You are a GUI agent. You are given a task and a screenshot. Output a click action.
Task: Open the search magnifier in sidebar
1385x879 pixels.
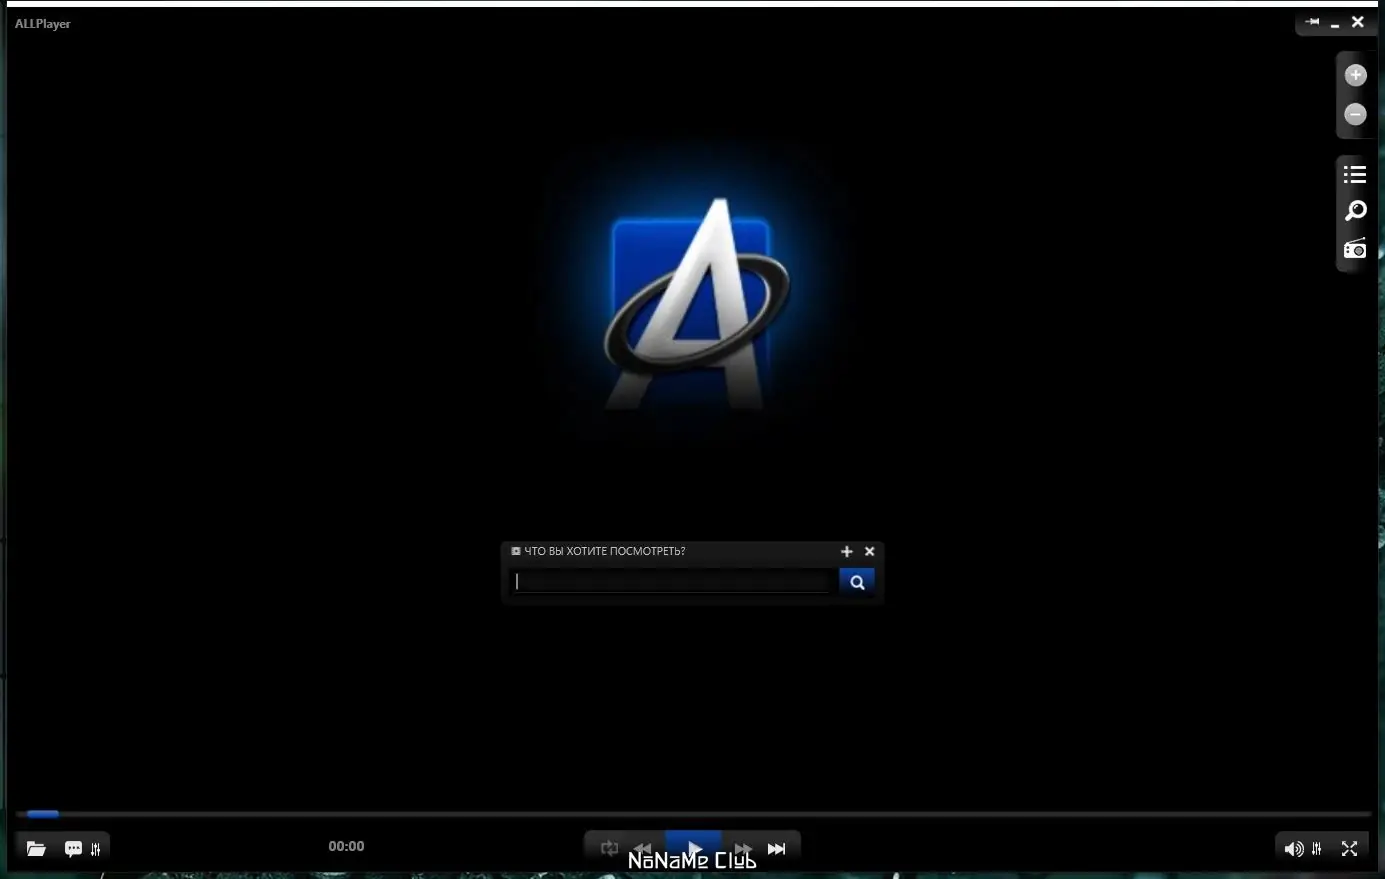pos(1355,211)
